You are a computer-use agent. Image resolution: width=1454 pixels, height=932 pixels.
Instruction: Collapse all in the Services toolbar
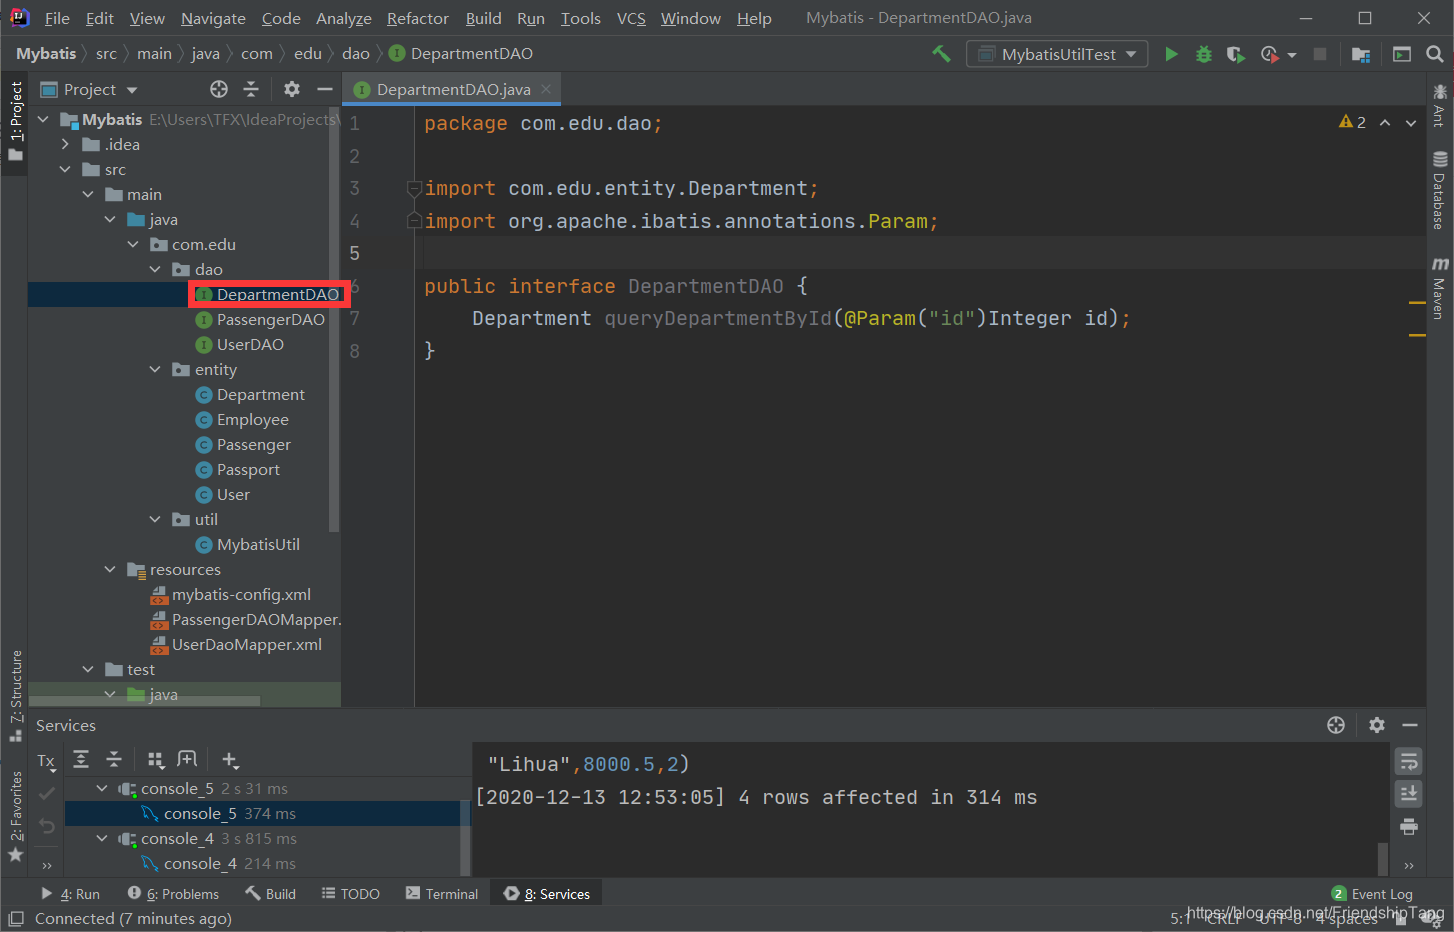pyautogui.click(x=114, y=759)
